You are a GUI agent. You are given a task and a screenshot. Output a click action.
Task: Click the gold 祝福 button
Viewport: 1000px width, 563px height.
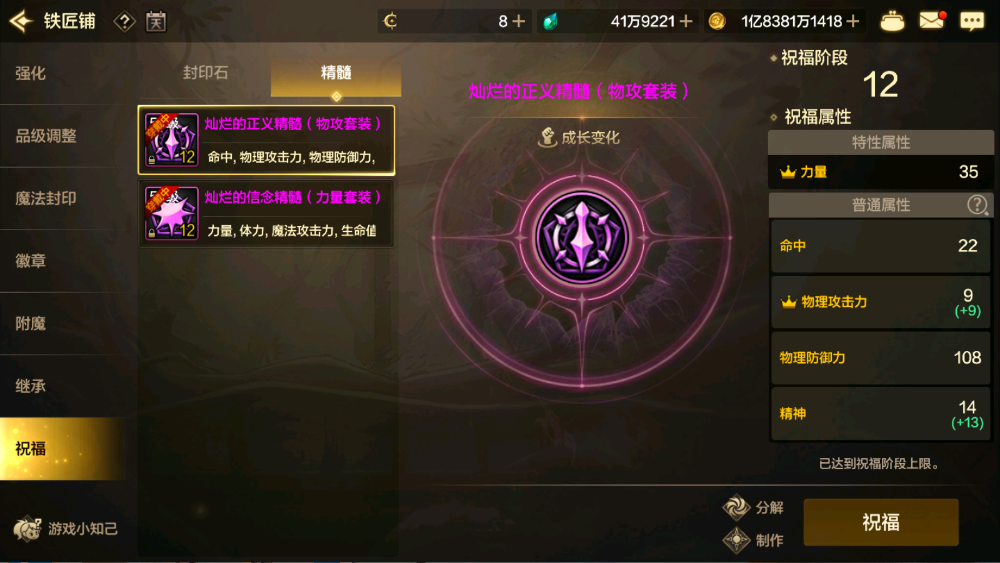click(881, 522)
